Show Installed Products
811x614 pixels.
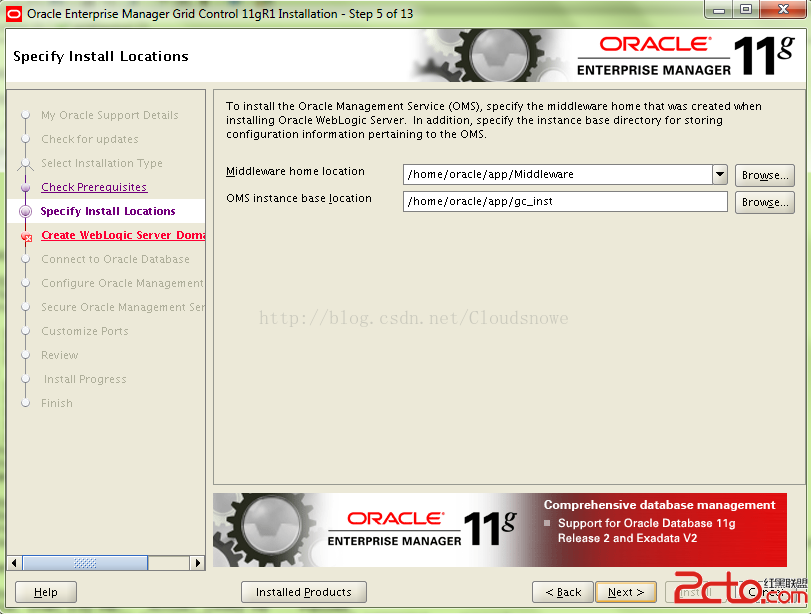[304, 592]
